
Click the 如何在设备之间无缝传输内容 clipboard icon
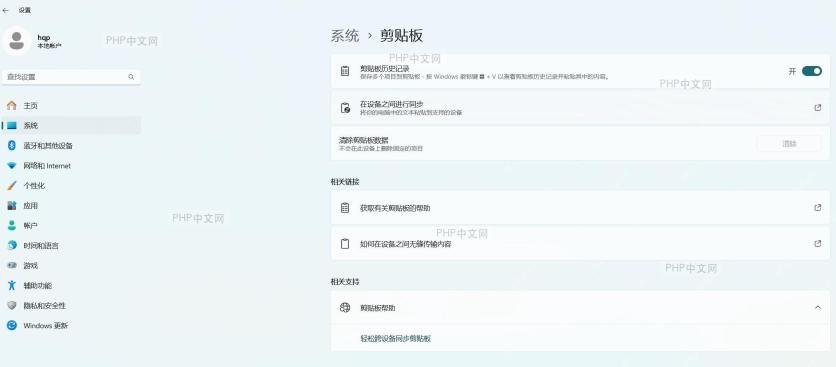click(x=345, y=244)
